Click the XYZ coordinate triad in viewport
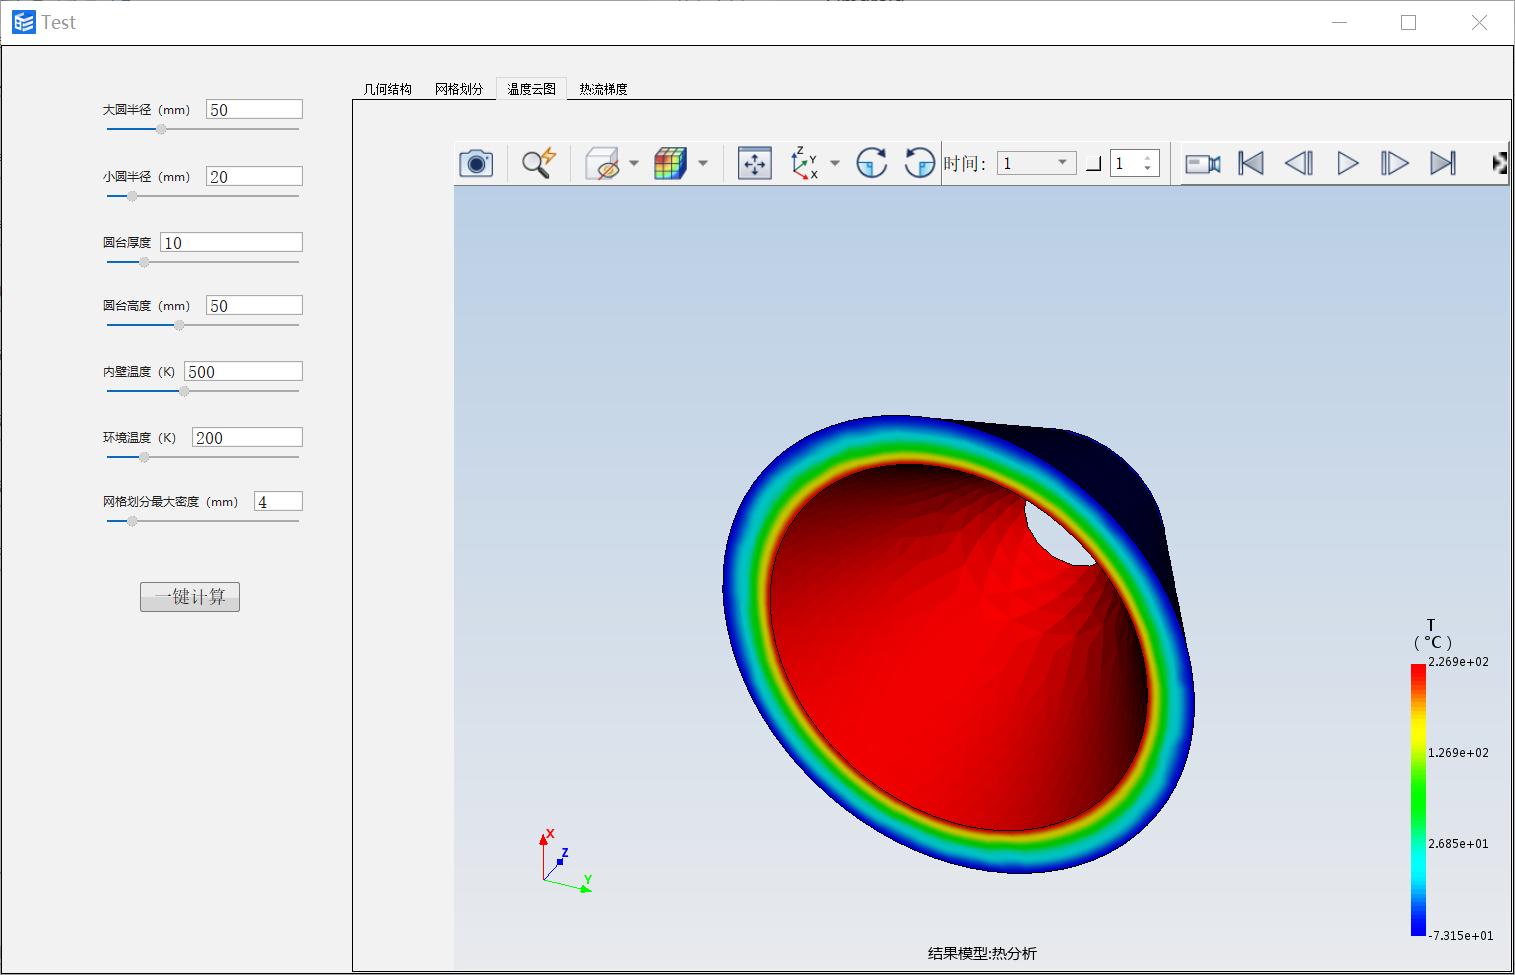This screenshot has height=975, width=1515. 567,861
